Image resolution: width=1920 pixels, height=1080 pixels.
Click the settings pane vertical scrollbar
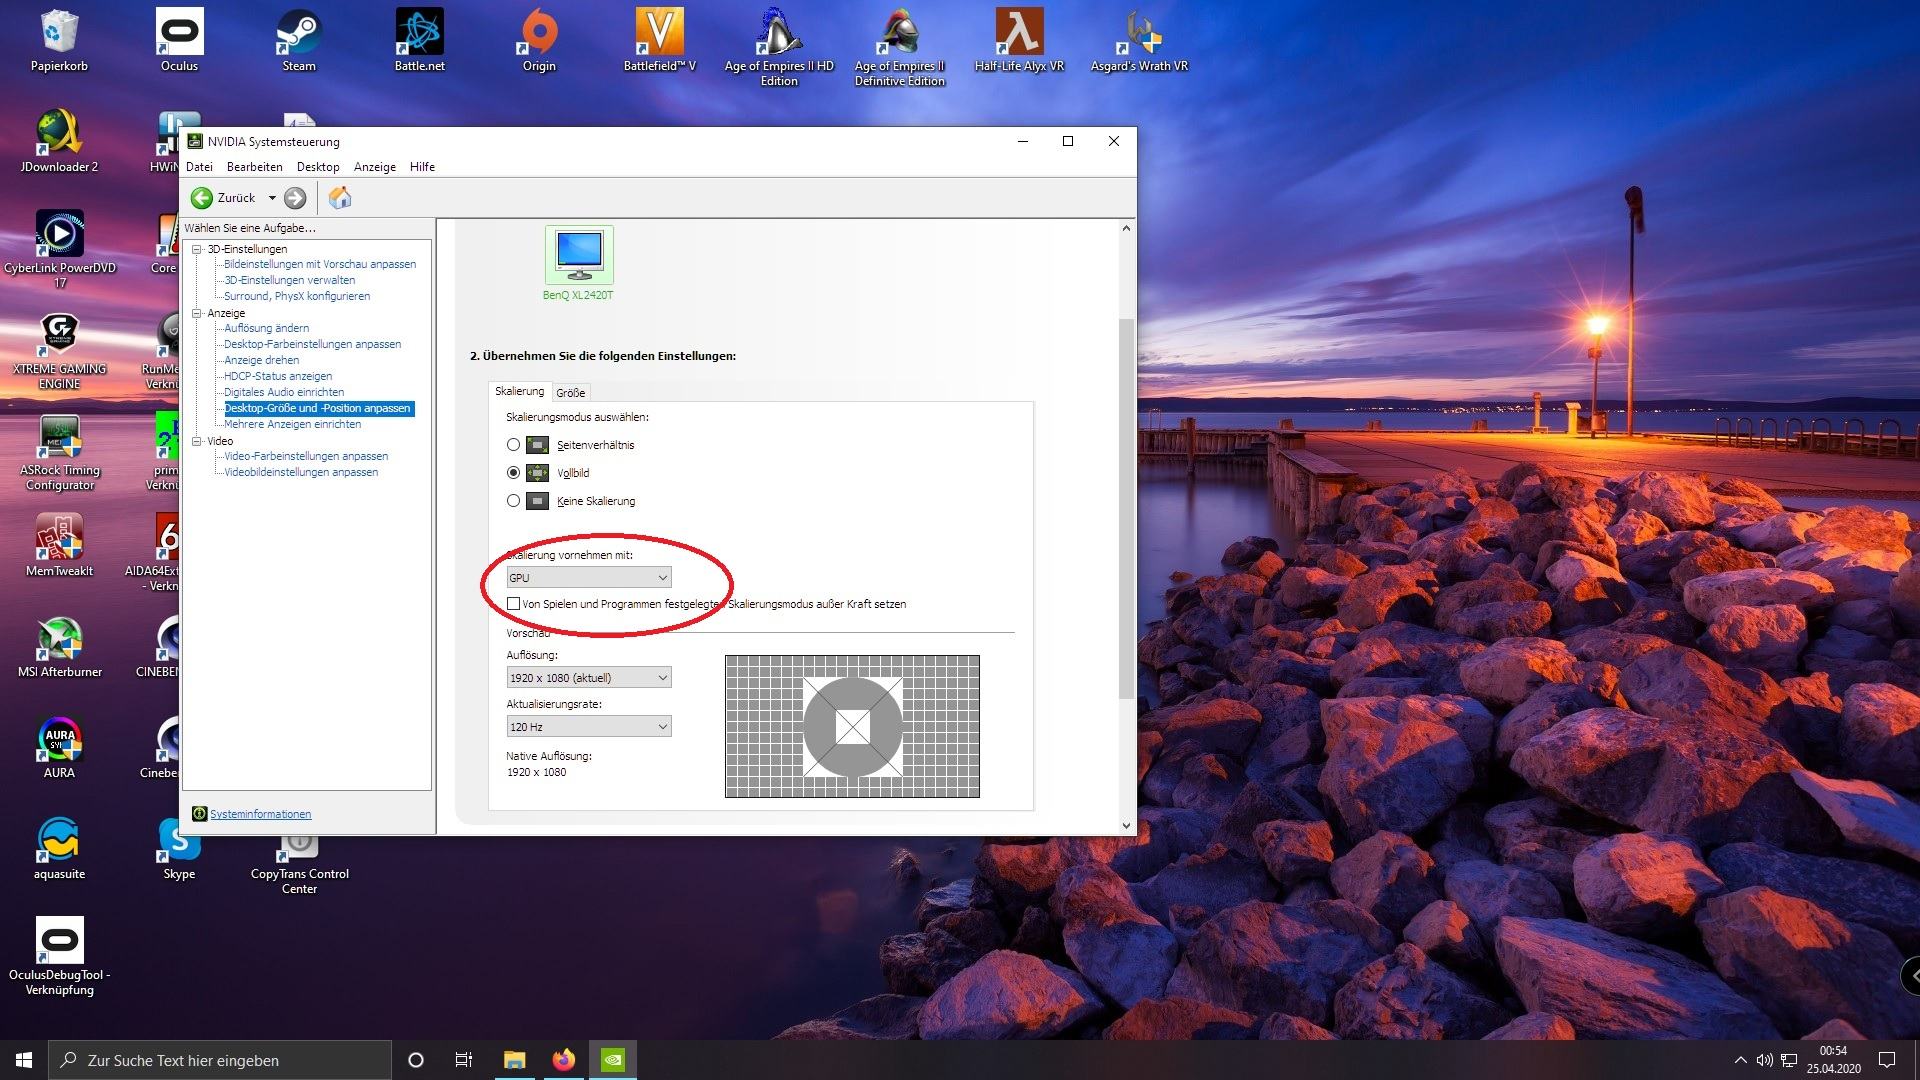pos(1126,508)
